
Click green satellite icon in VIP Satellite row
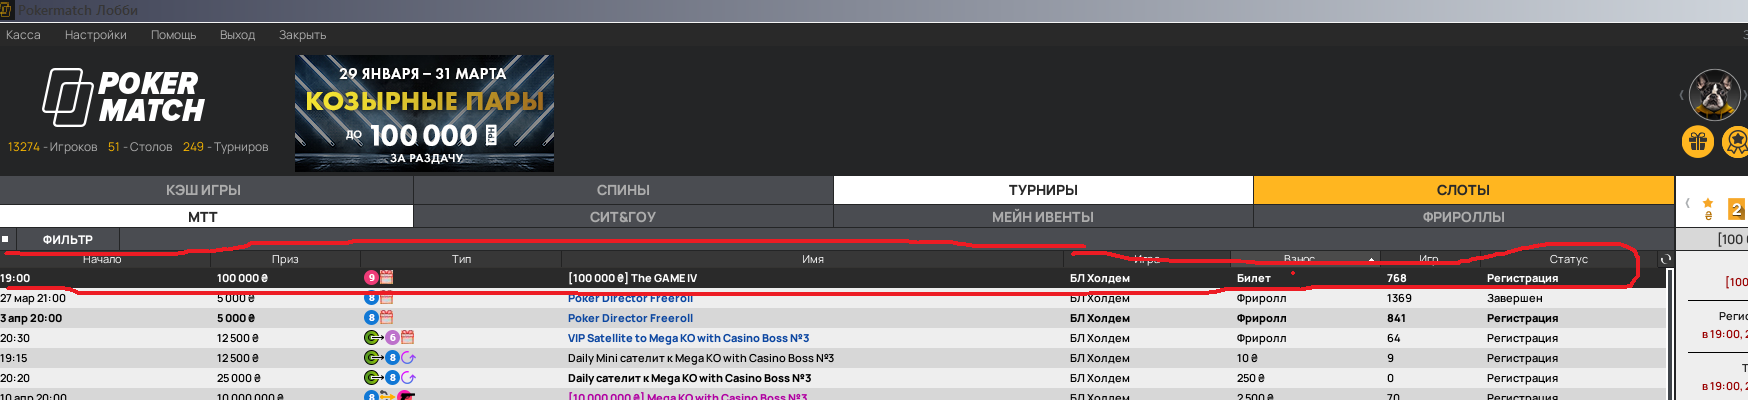(373, 338)
